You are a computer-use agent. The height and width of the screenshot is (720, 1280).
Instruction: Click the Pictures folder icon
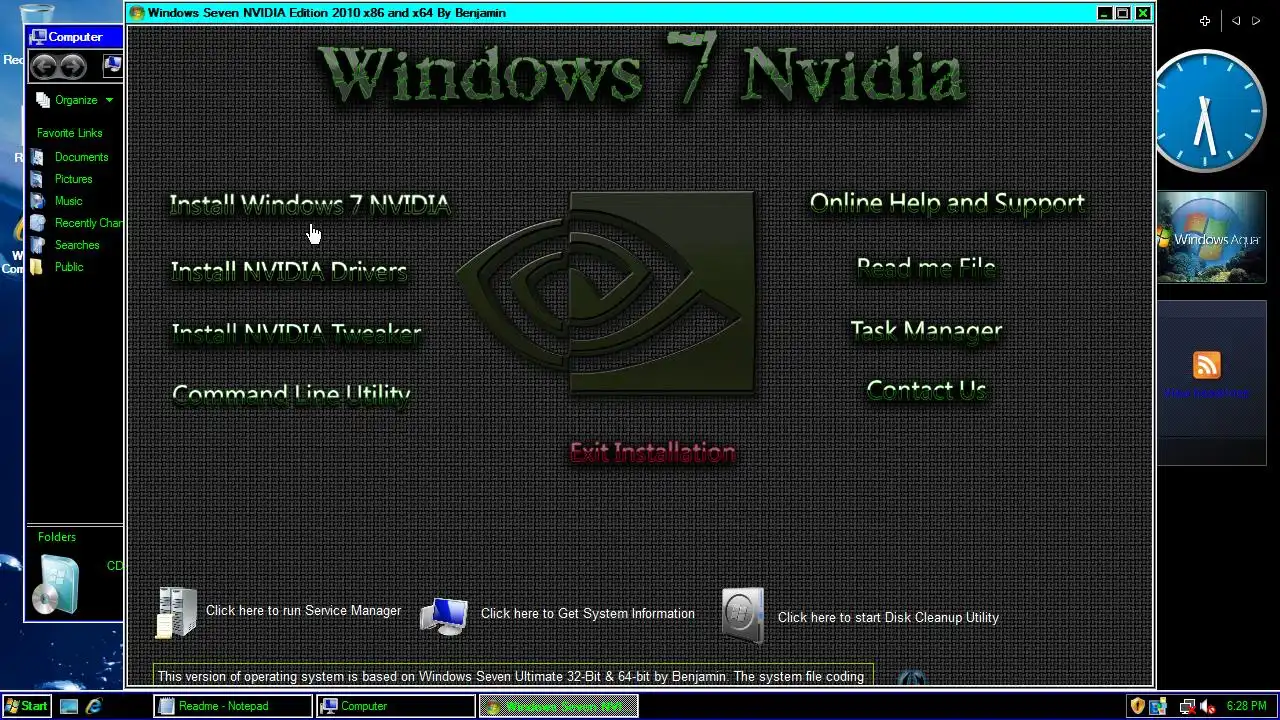pyautogui.click(x=37, y=179)
